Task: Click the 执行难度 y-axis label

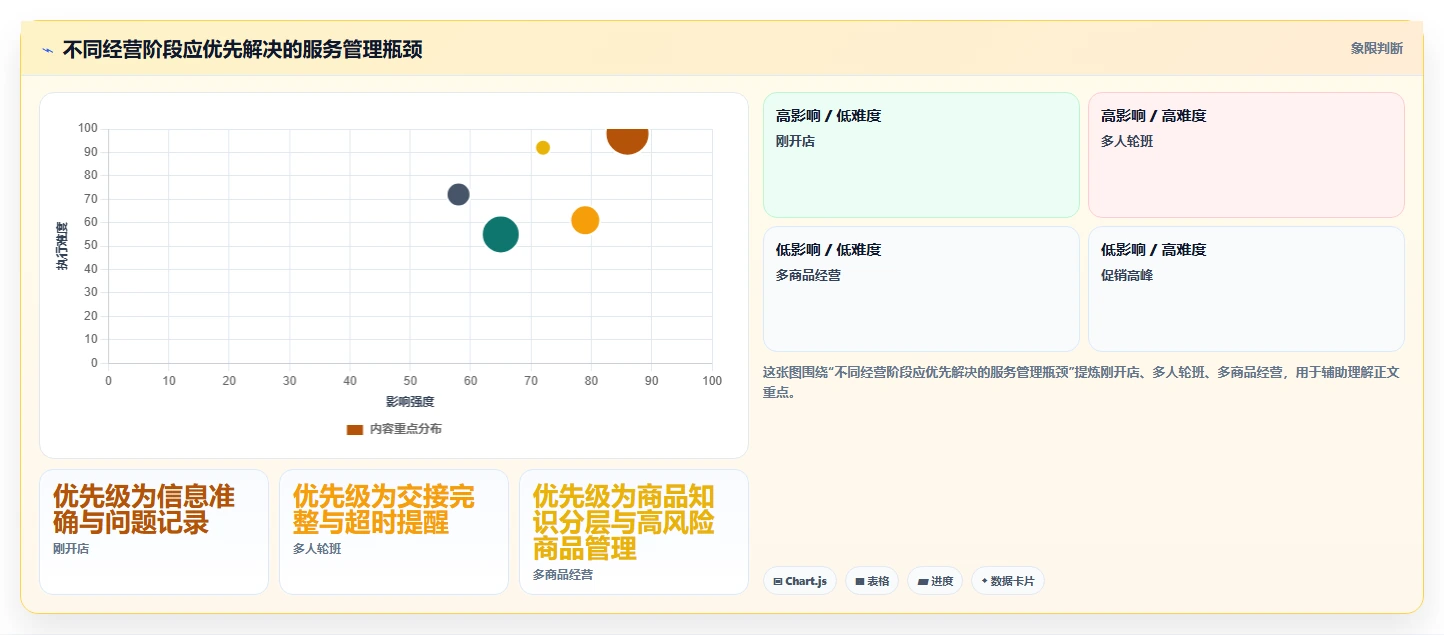Action: [x=62, y=246]
